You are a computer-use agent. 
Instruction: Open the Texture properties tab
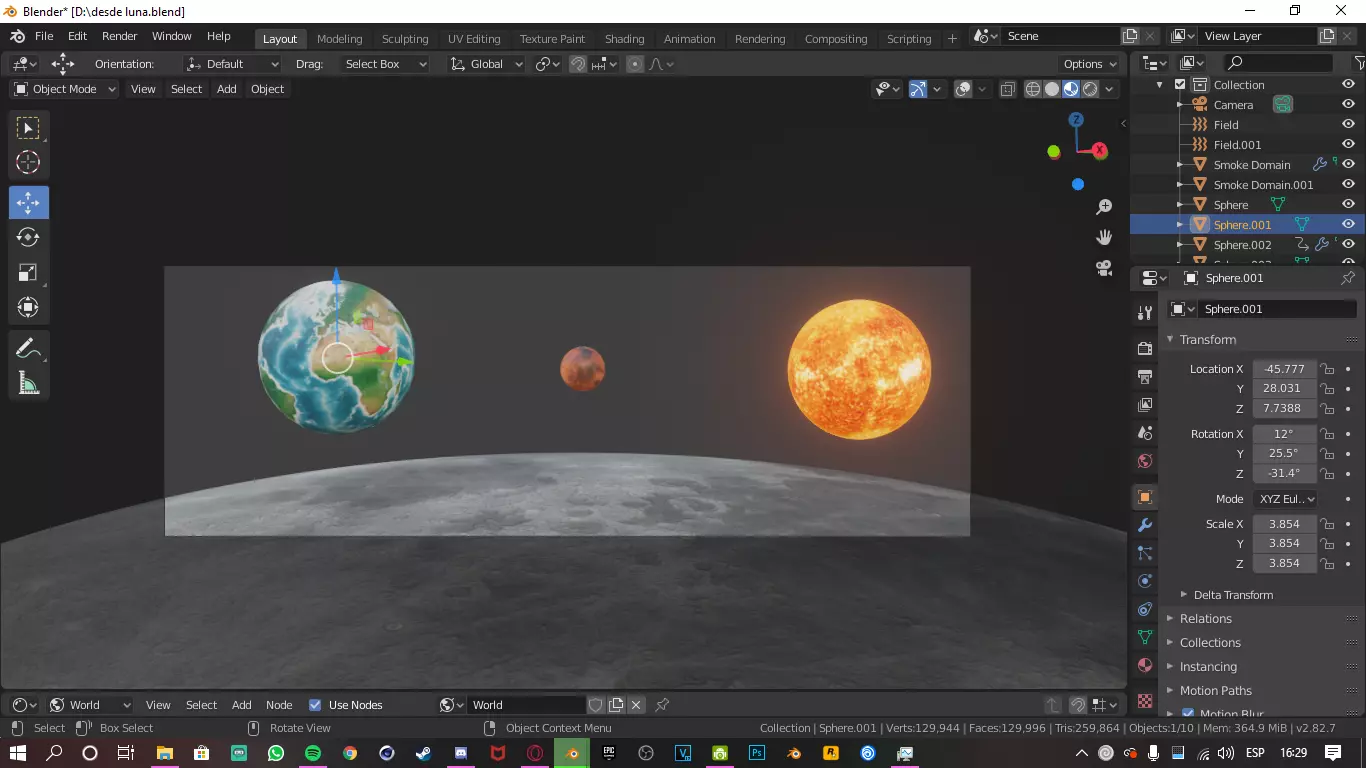click(1145, 700)
